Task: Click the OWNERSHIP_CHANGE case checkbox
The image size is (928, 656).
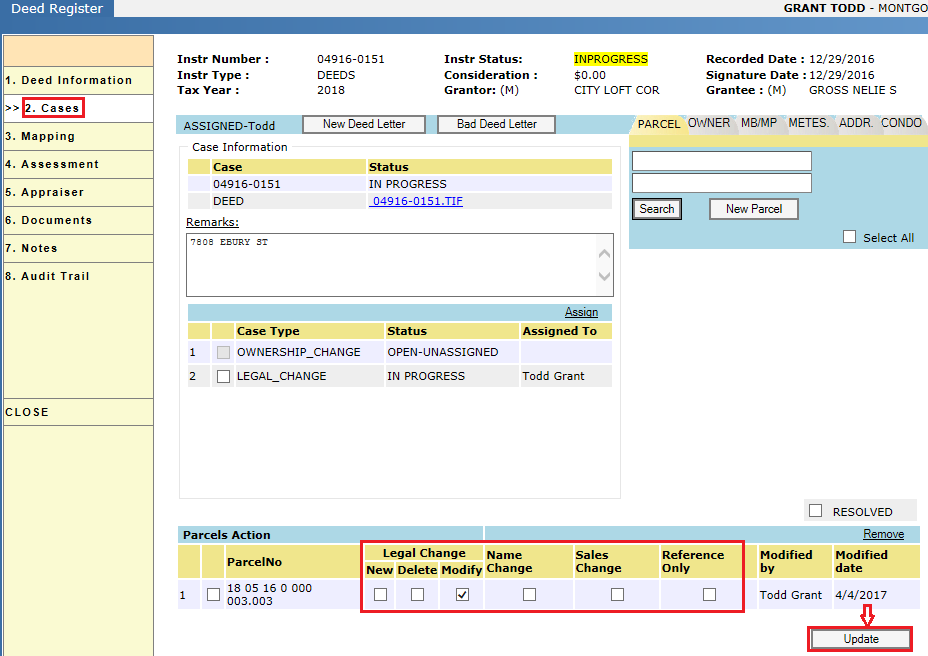Action: point(223,352)
